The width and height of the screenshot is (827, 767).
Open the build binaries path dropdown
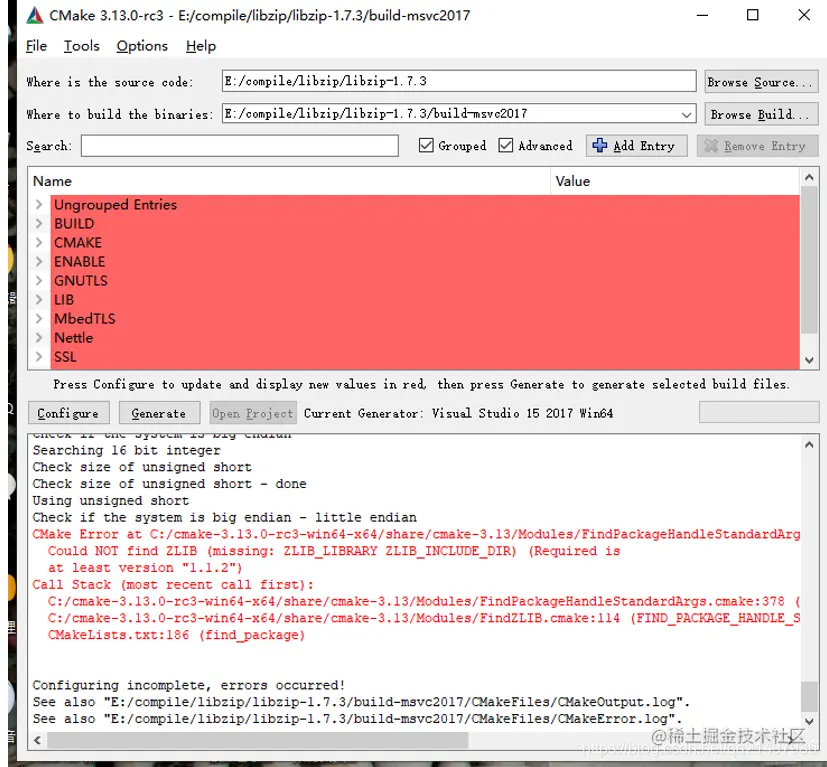click(x=686, y=114)
